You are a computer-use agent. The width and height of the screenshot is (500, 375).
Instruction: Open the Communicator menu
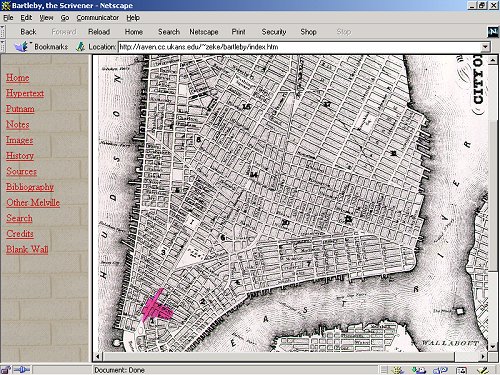point(98,18)
